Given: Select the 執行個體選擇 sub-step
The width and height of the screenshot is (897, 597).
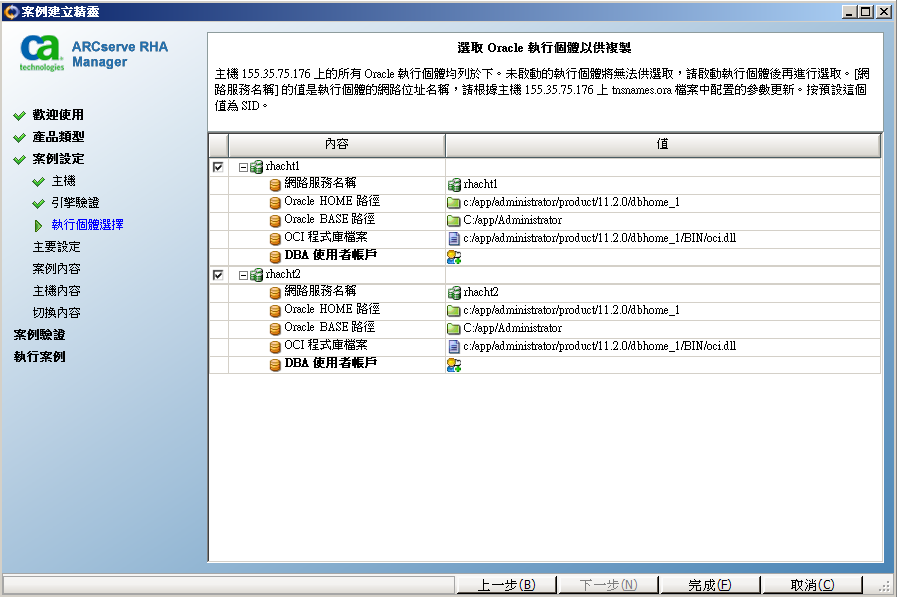Looking at the screenshot, I should coord(87,225).
